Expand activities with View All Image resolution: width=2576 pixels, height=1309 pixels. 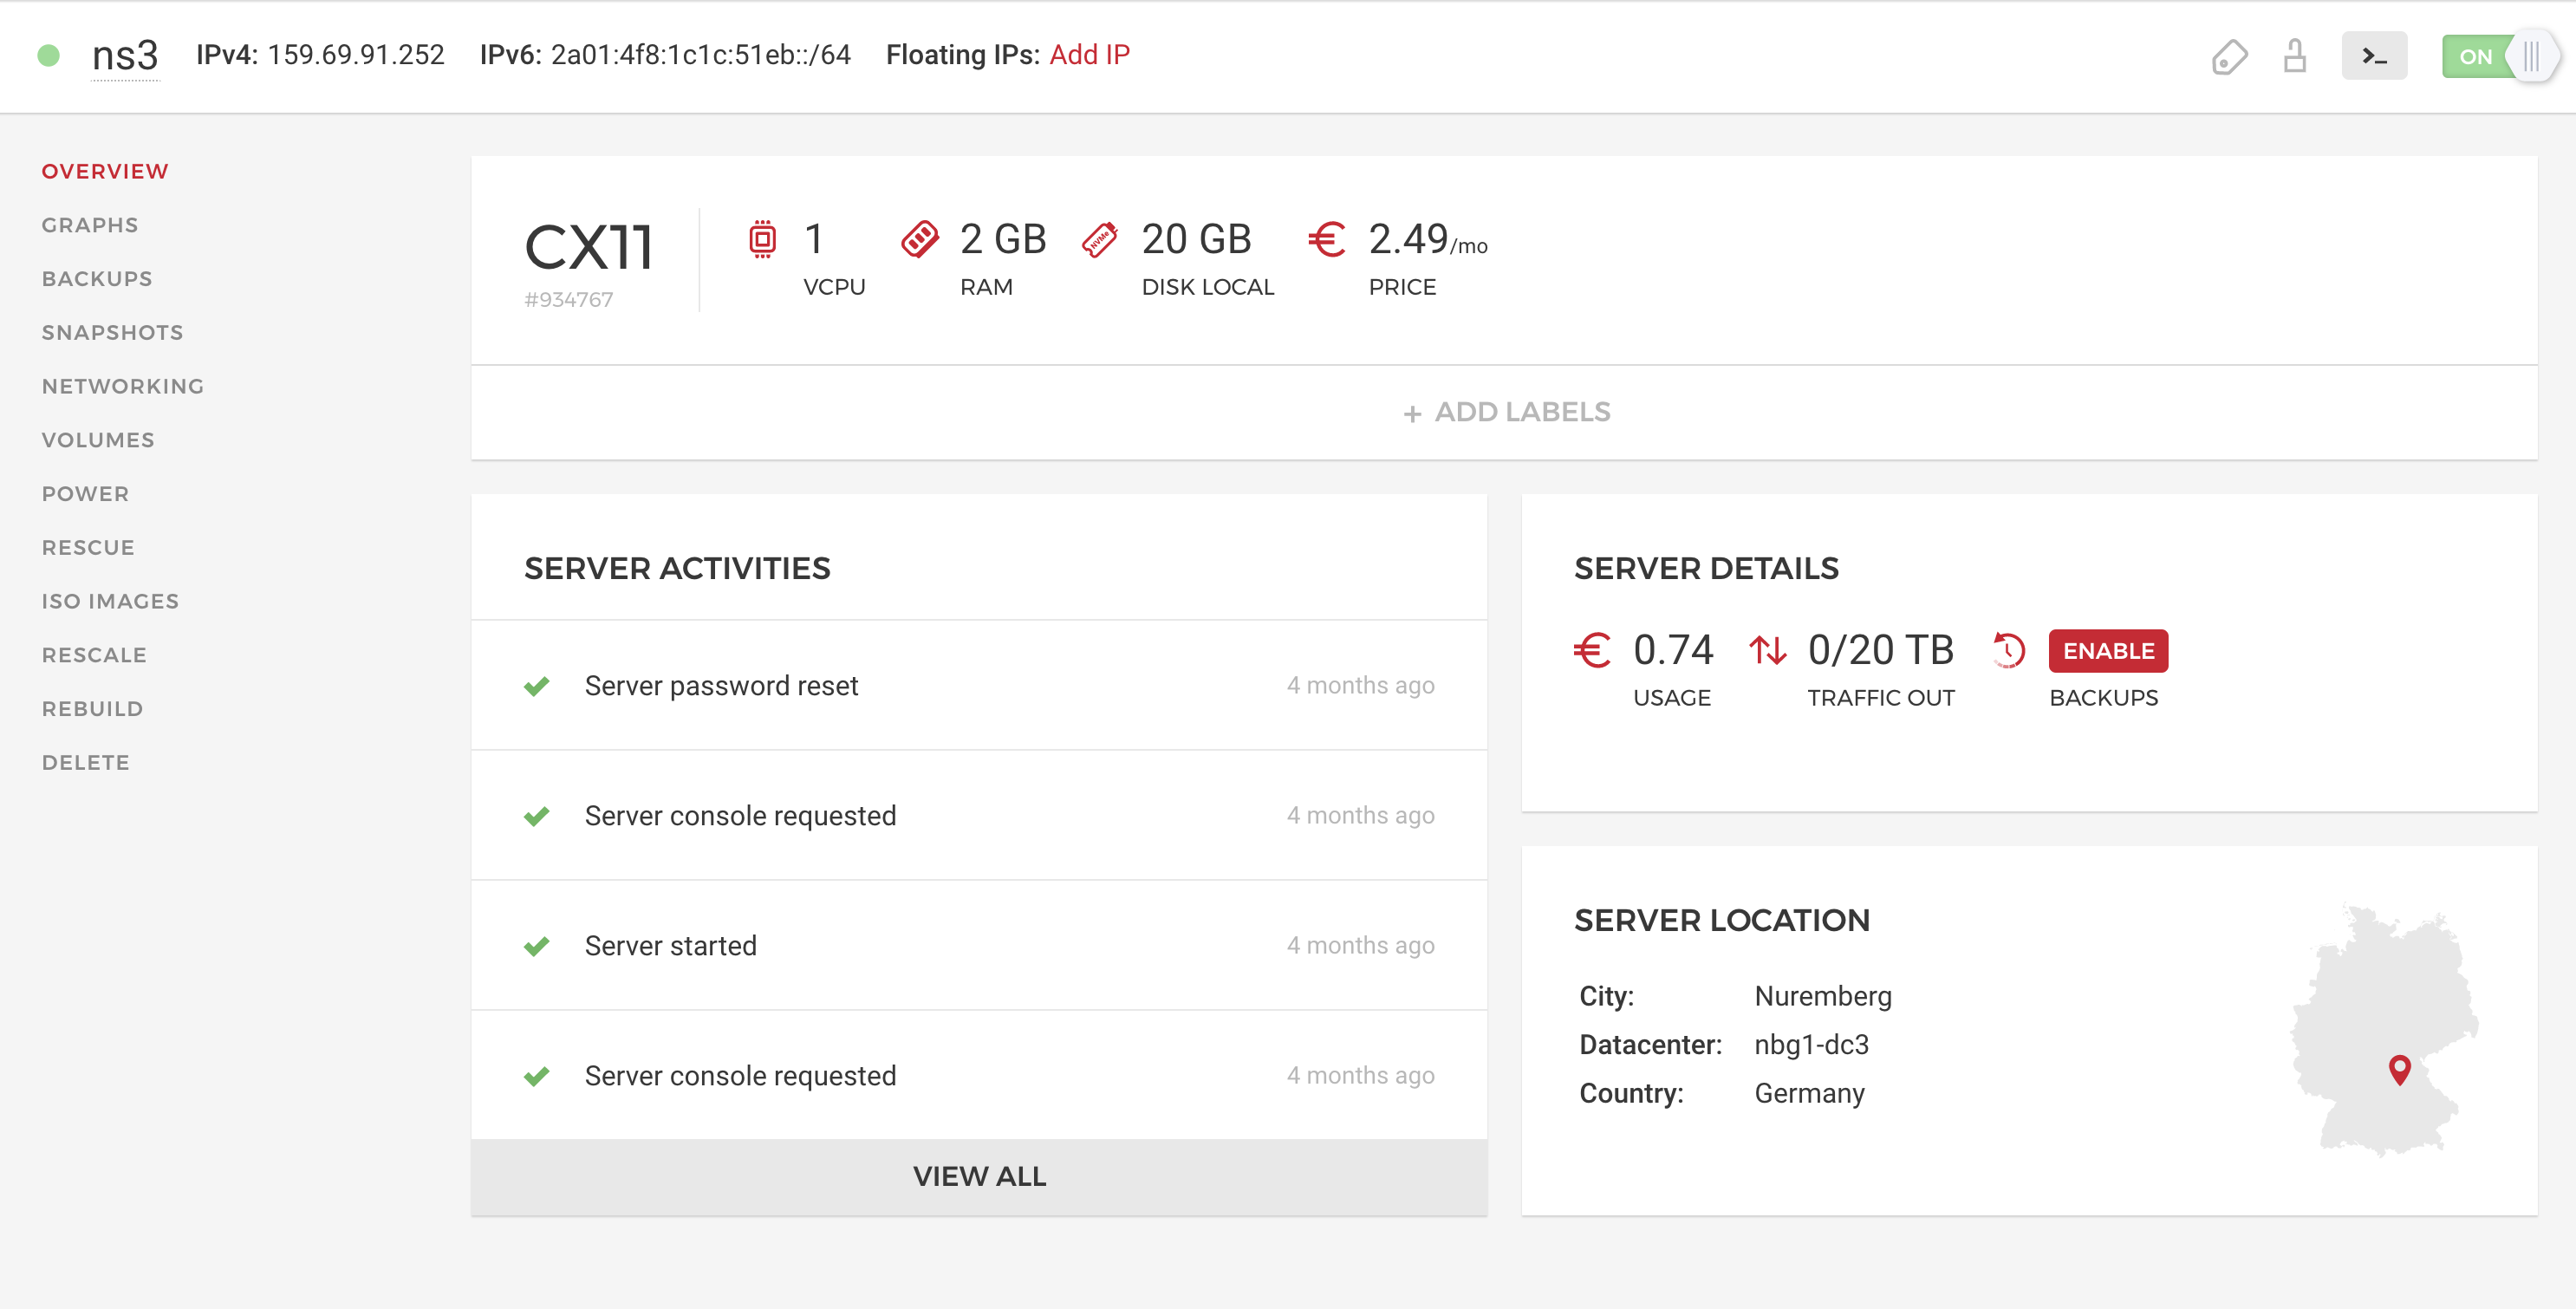(978, 1176)
